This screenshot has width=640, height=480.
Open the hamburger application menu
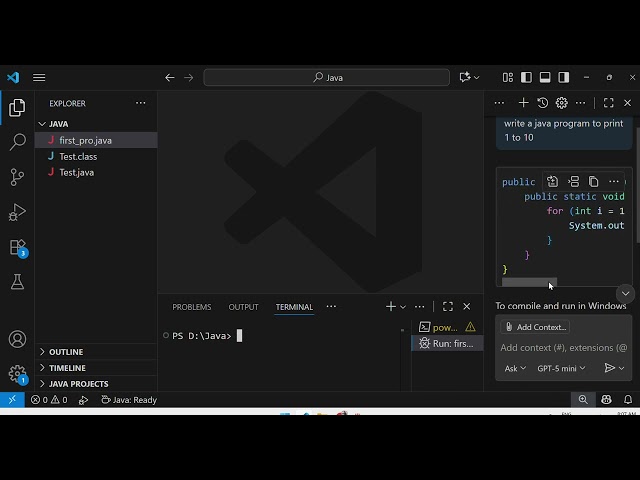coord(39,78)
